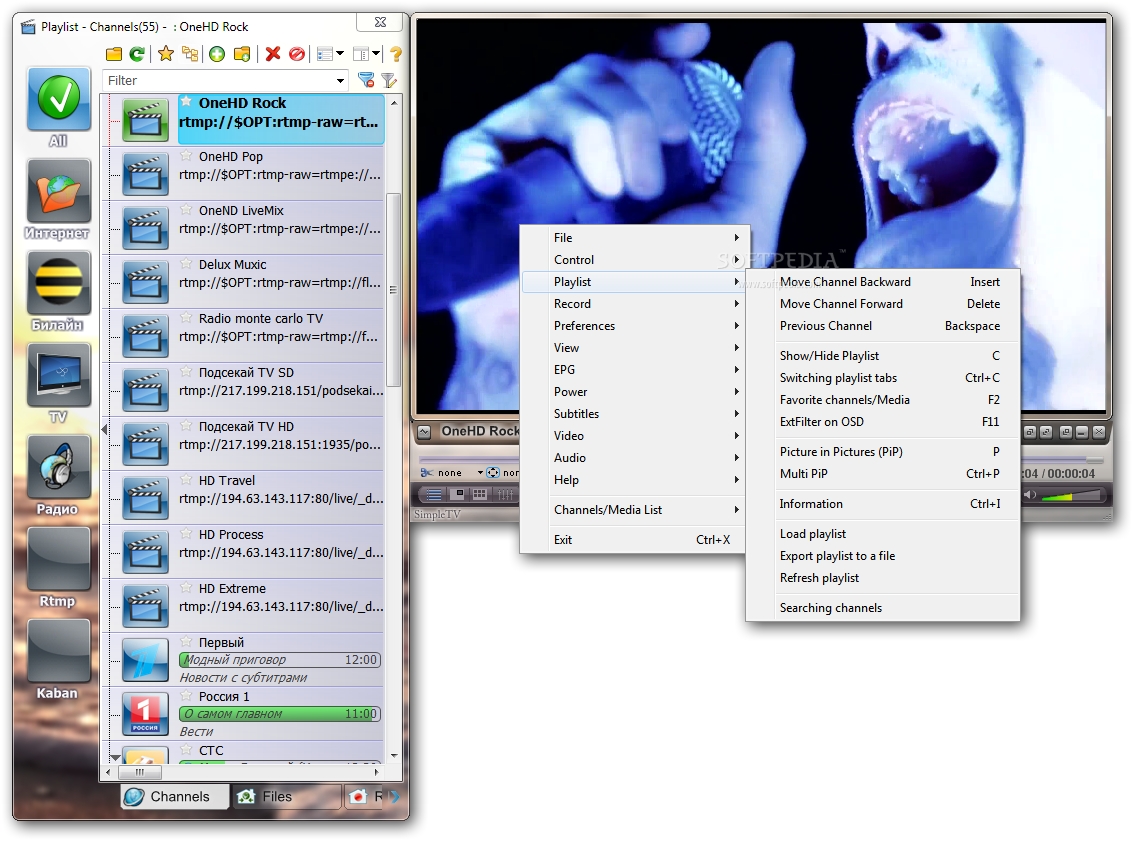
Task: Toggle favorite star on HD Travel
Action: tap(186, 479)
